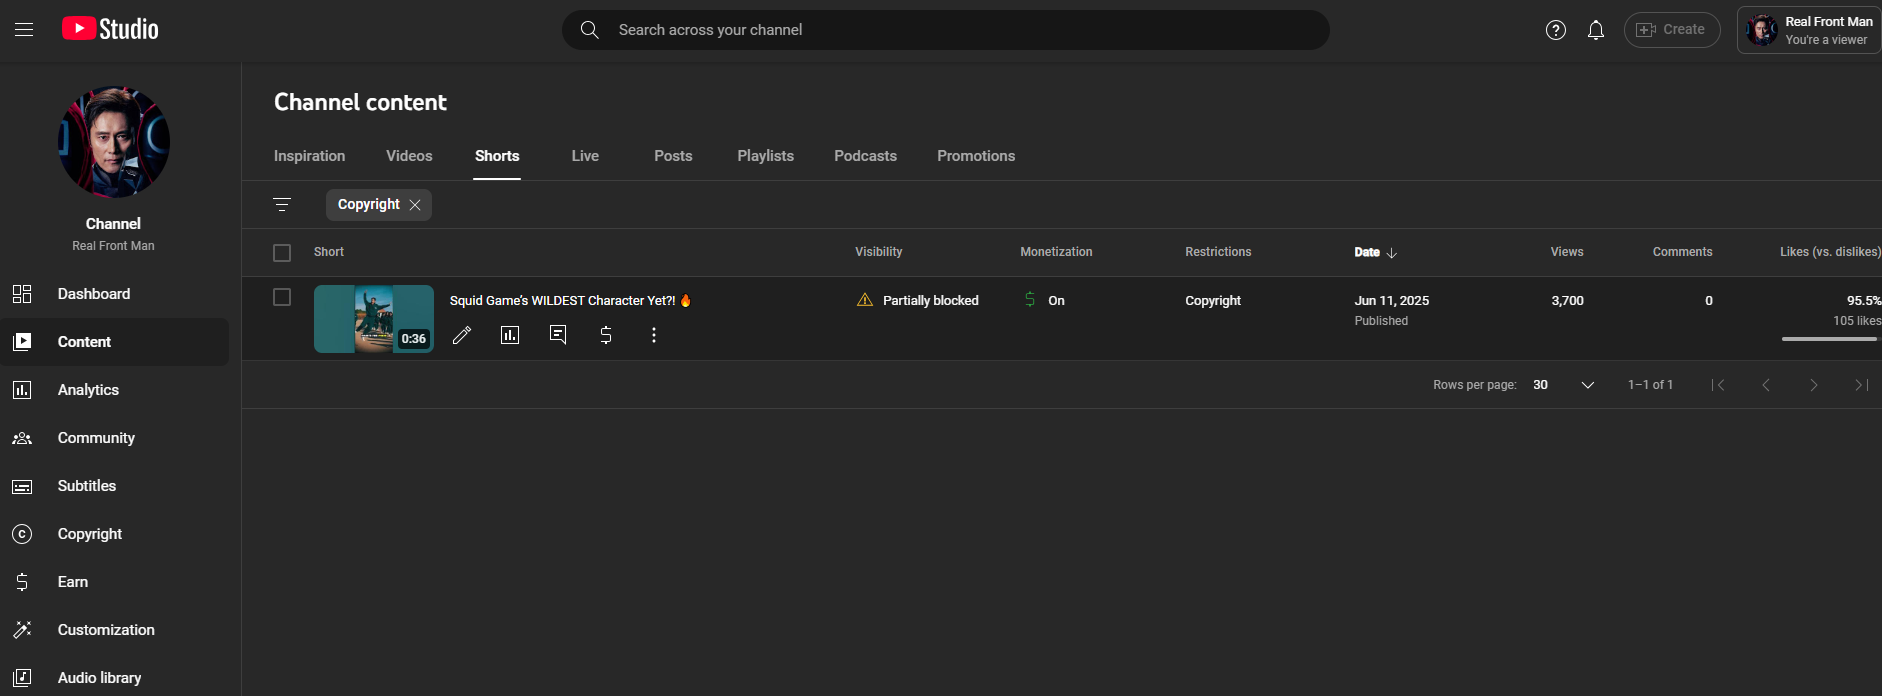The width and height of the screenshot is (1882, 696).
Task: Open analytics icon for the short
Action: [x=510, y=335]
